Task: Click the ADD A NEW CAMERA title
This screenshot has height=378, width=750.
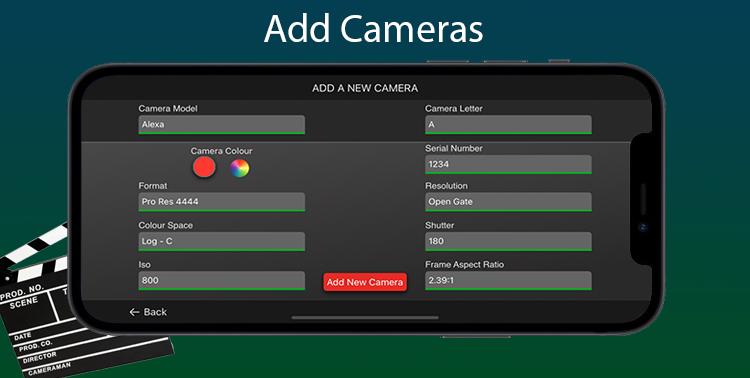Action: pos(365,88)
